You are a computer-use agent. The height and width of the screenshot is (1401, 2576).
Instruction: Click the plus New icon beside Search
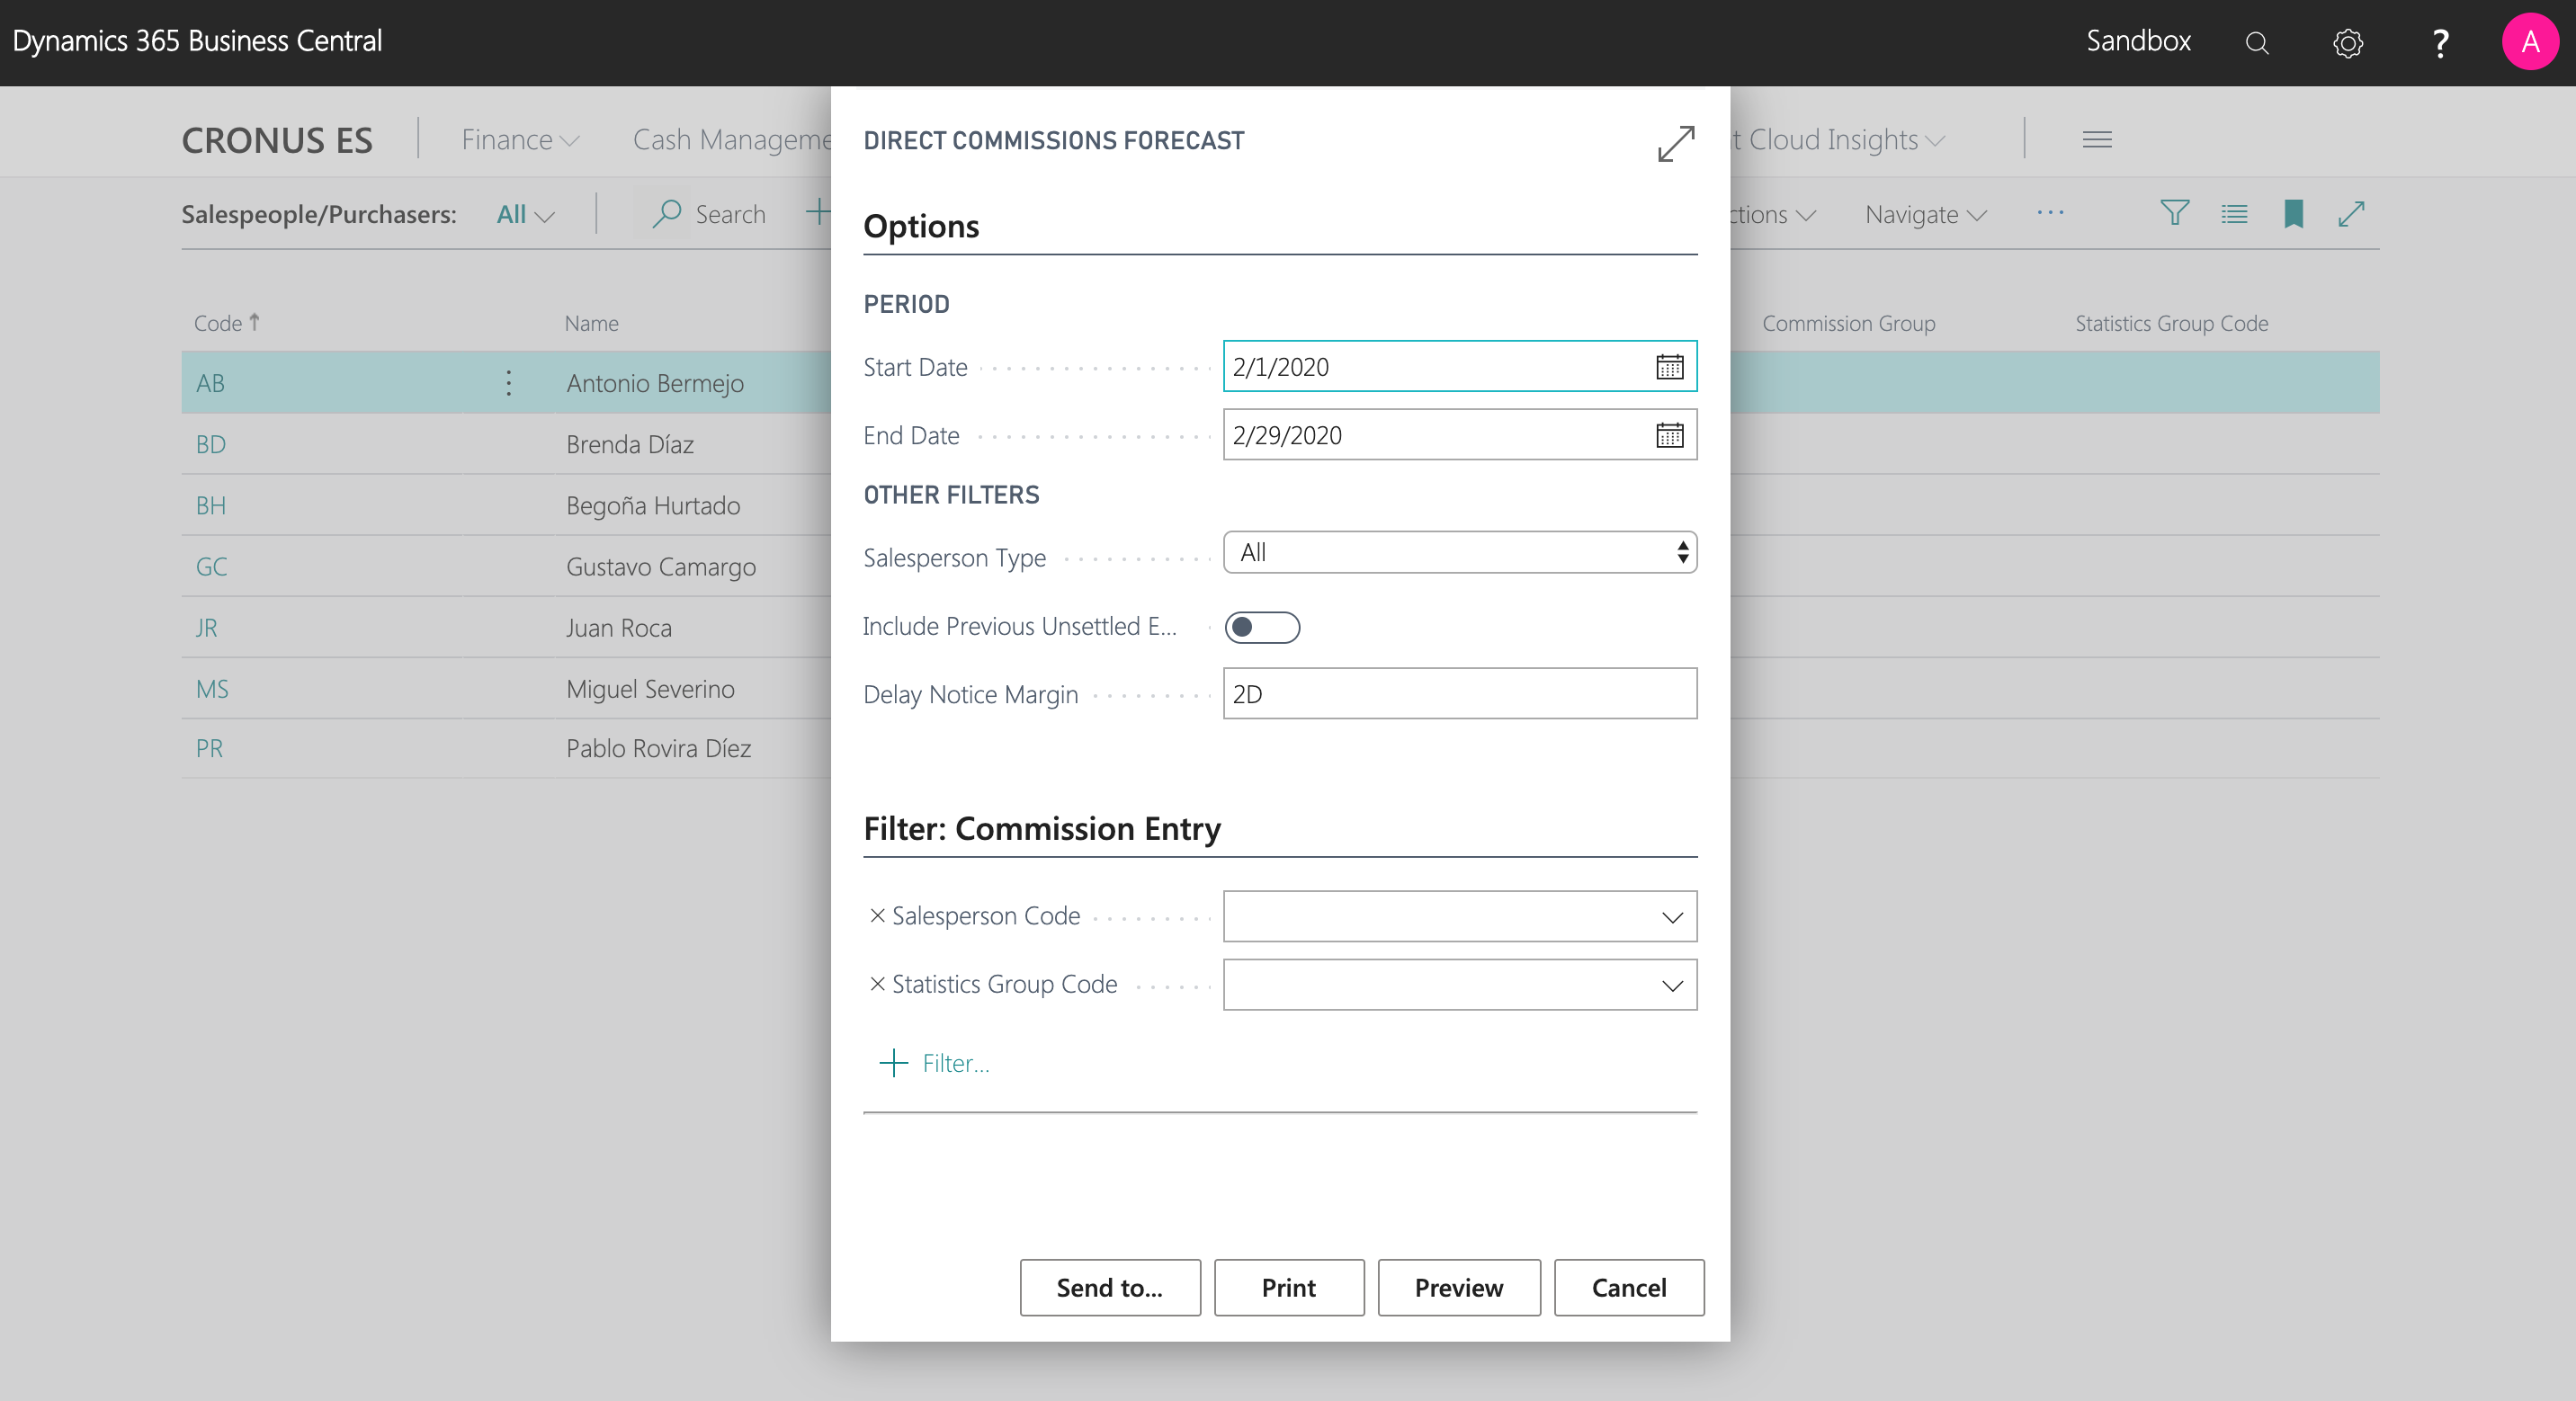tap(818, 211)
